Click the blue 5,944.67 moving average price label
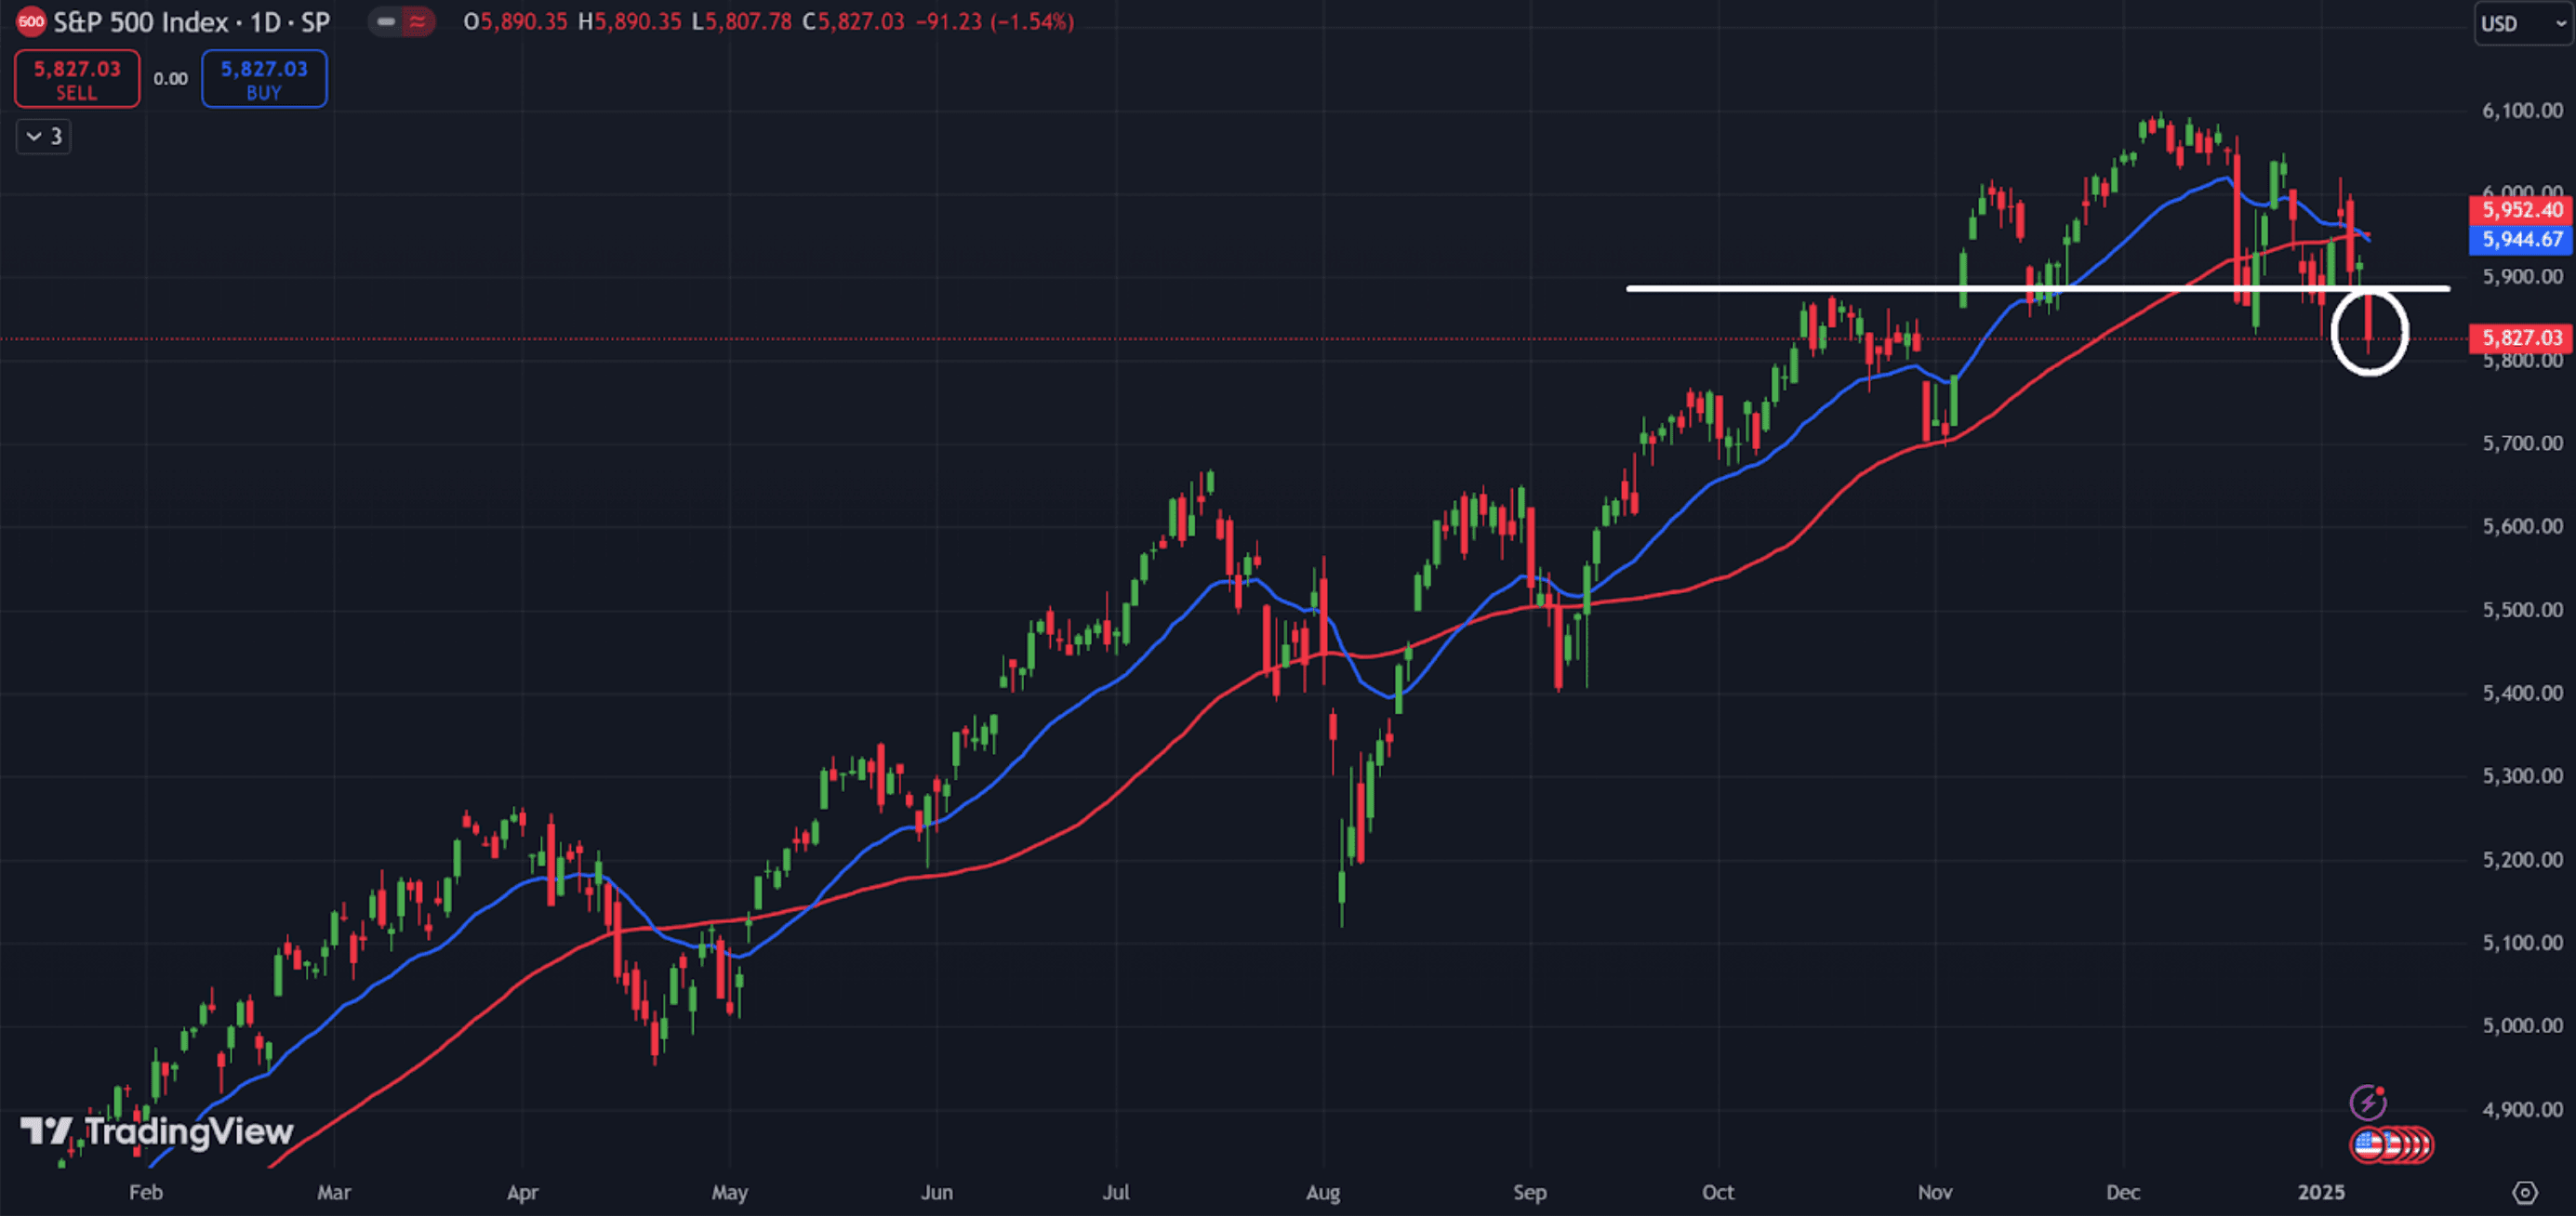The image size is (2576, 1216). pyautogui.click(x=2521, y=239)
